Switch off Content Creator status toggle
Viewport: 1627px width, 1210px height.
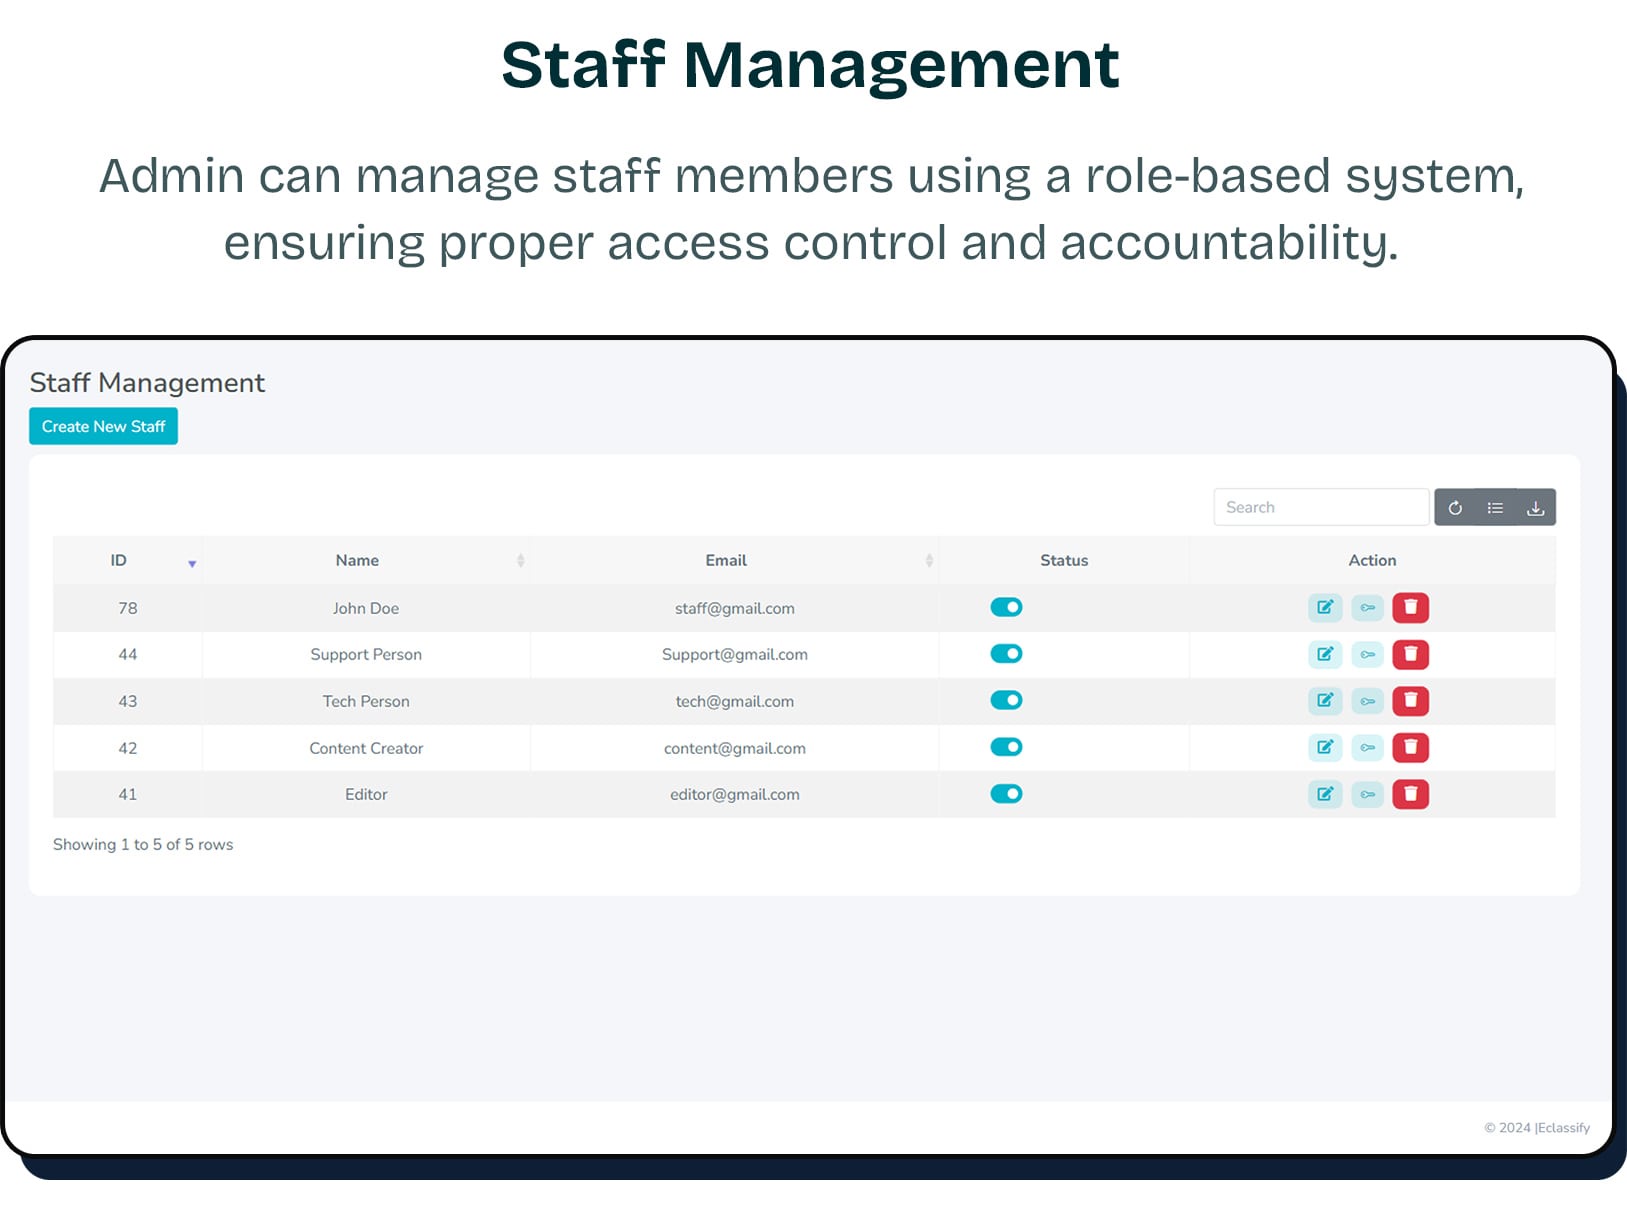(1006, 747)
